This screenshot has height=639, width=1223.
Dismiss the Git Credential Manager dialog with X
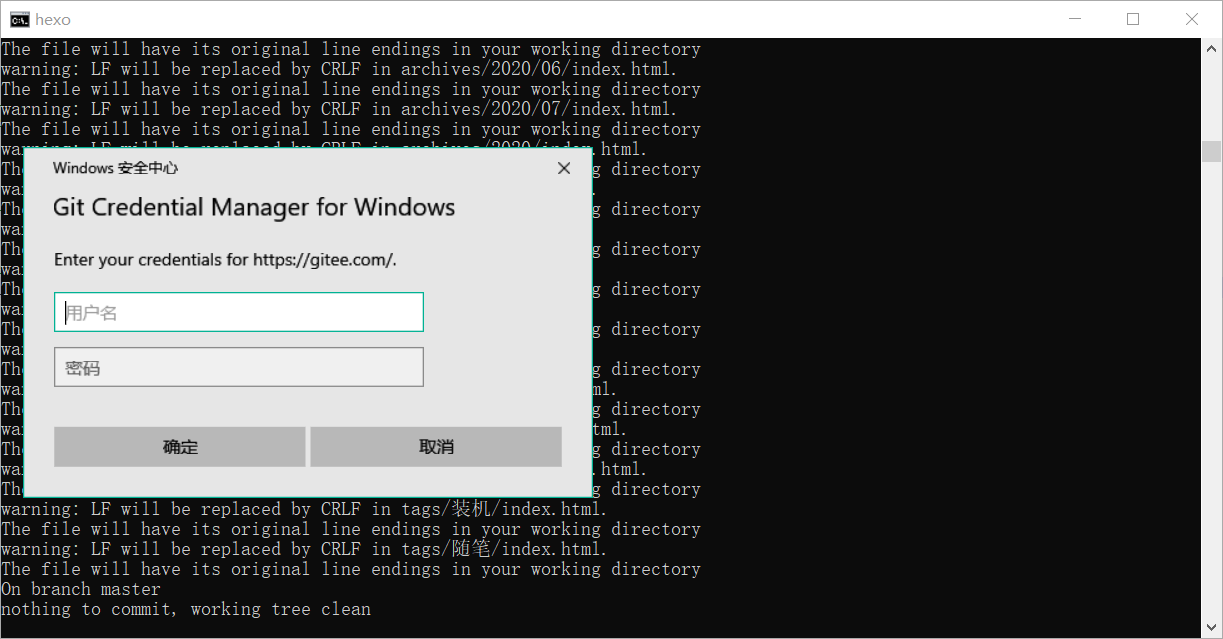click(564, 168)
